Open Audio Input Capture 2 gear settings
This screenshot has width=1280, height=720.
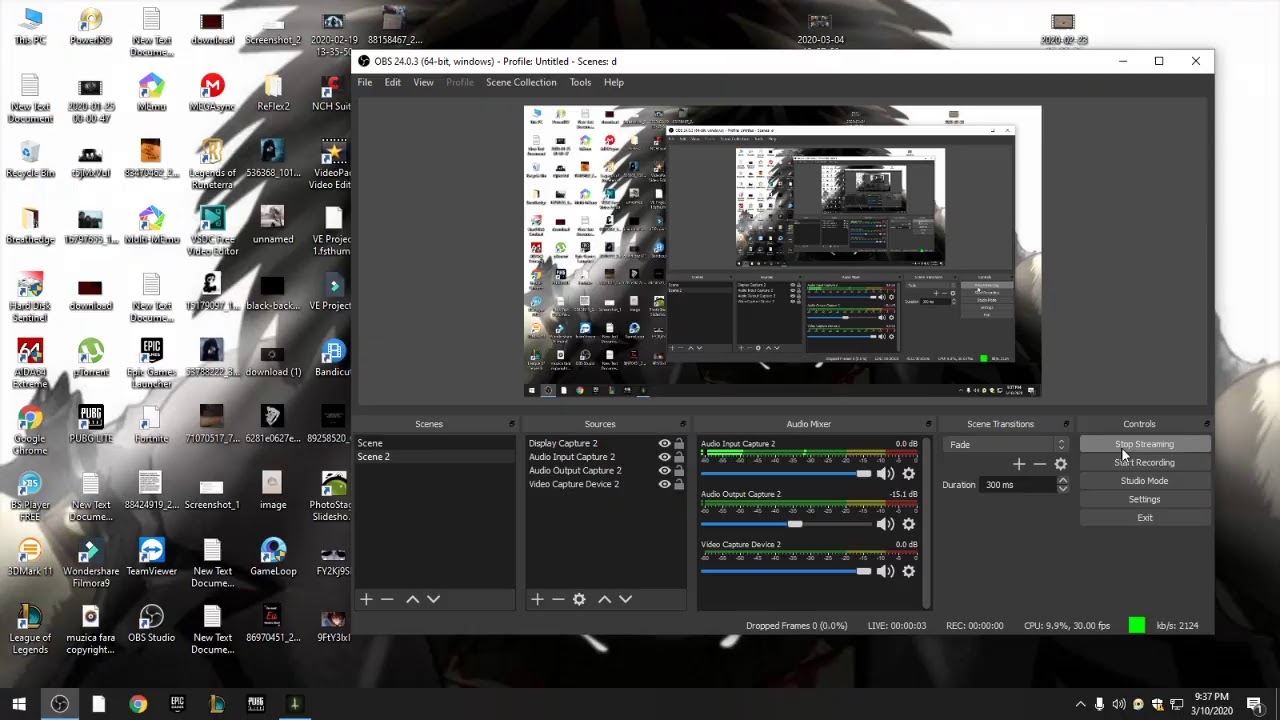coord(908,474)
